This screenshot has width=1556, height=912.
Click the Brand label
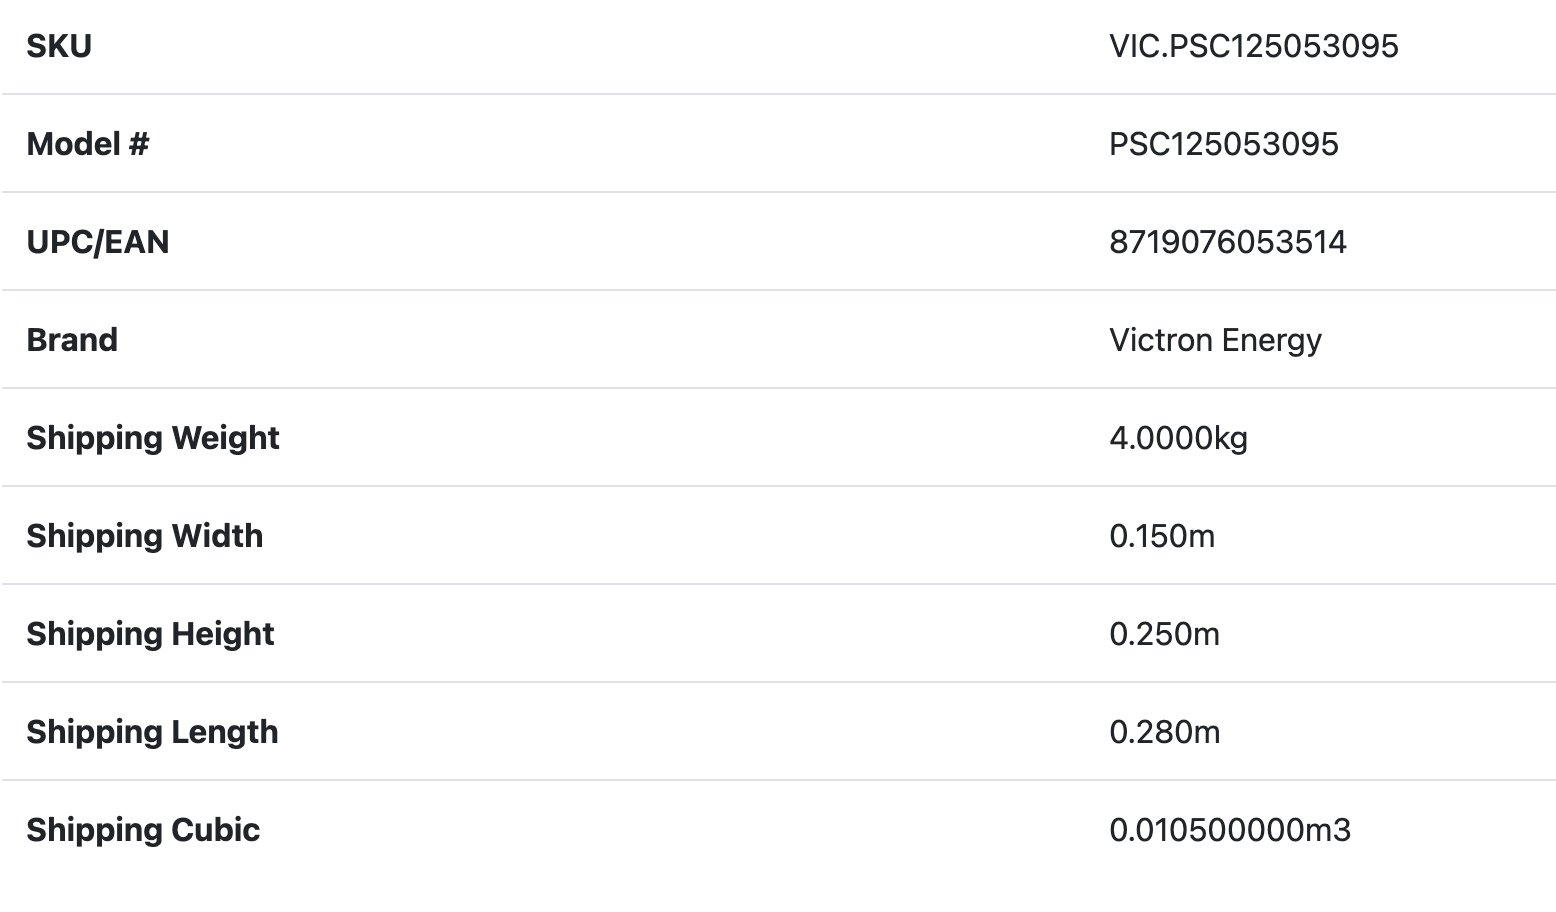[72, 340]
